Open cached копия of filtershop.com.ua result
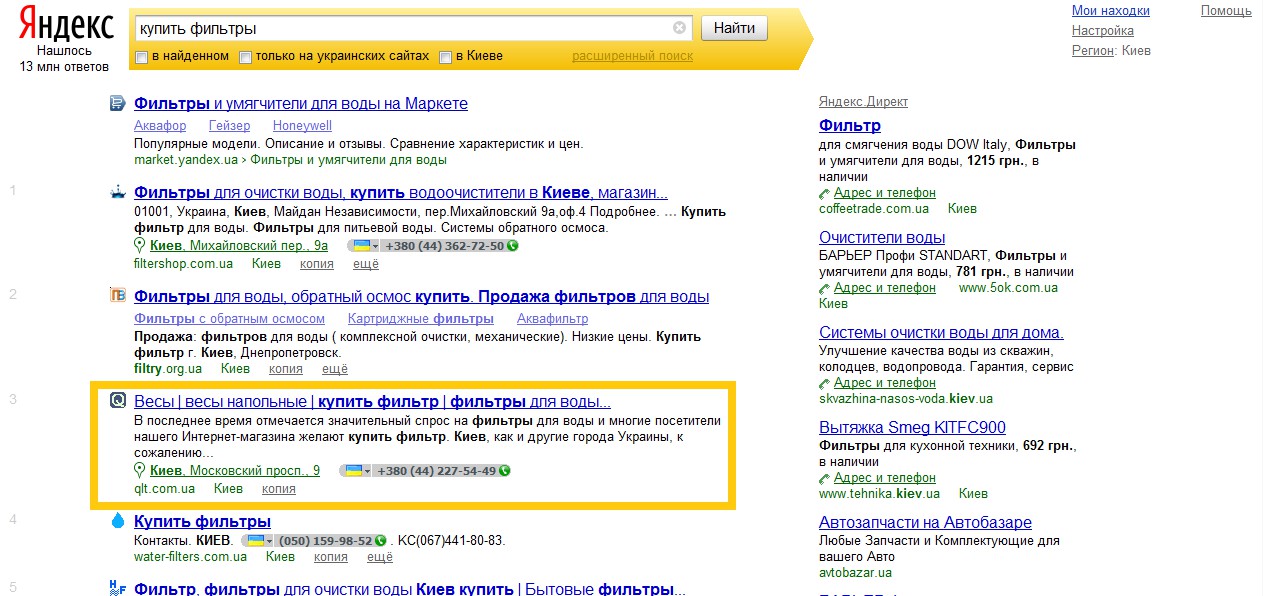The height and width of the screenshot is (596, 1263). tap(318, 264)
